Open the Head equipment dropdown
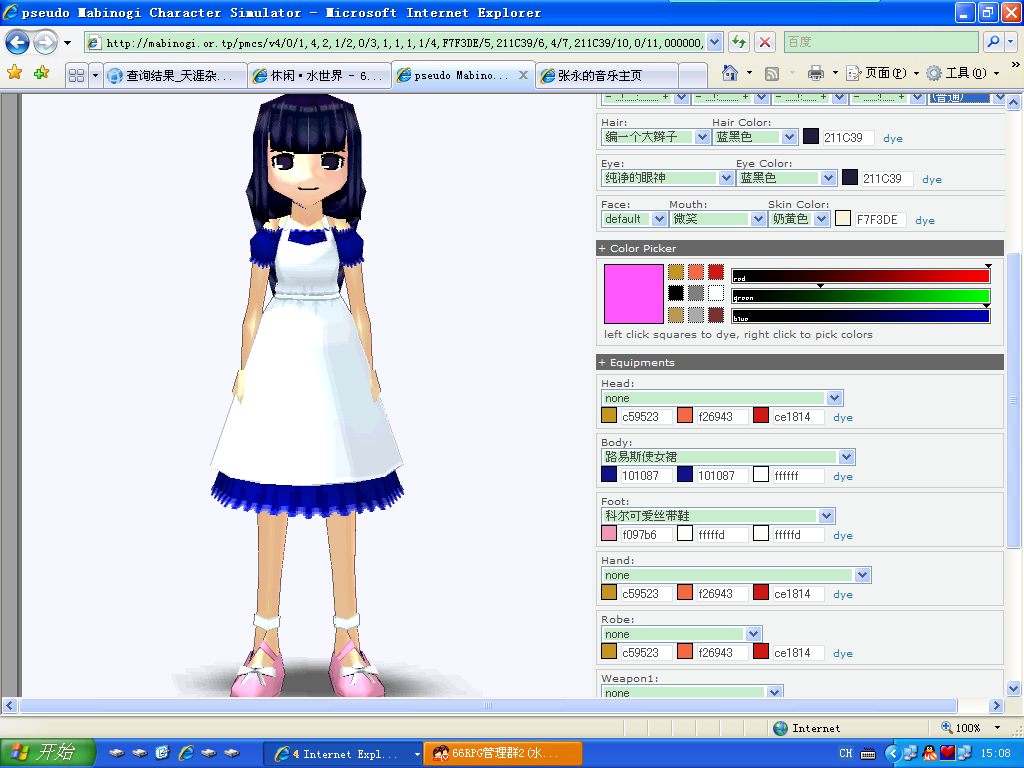Image resolution: width=1024 pixels, height=768 pixels. click(x=722, y=398)
